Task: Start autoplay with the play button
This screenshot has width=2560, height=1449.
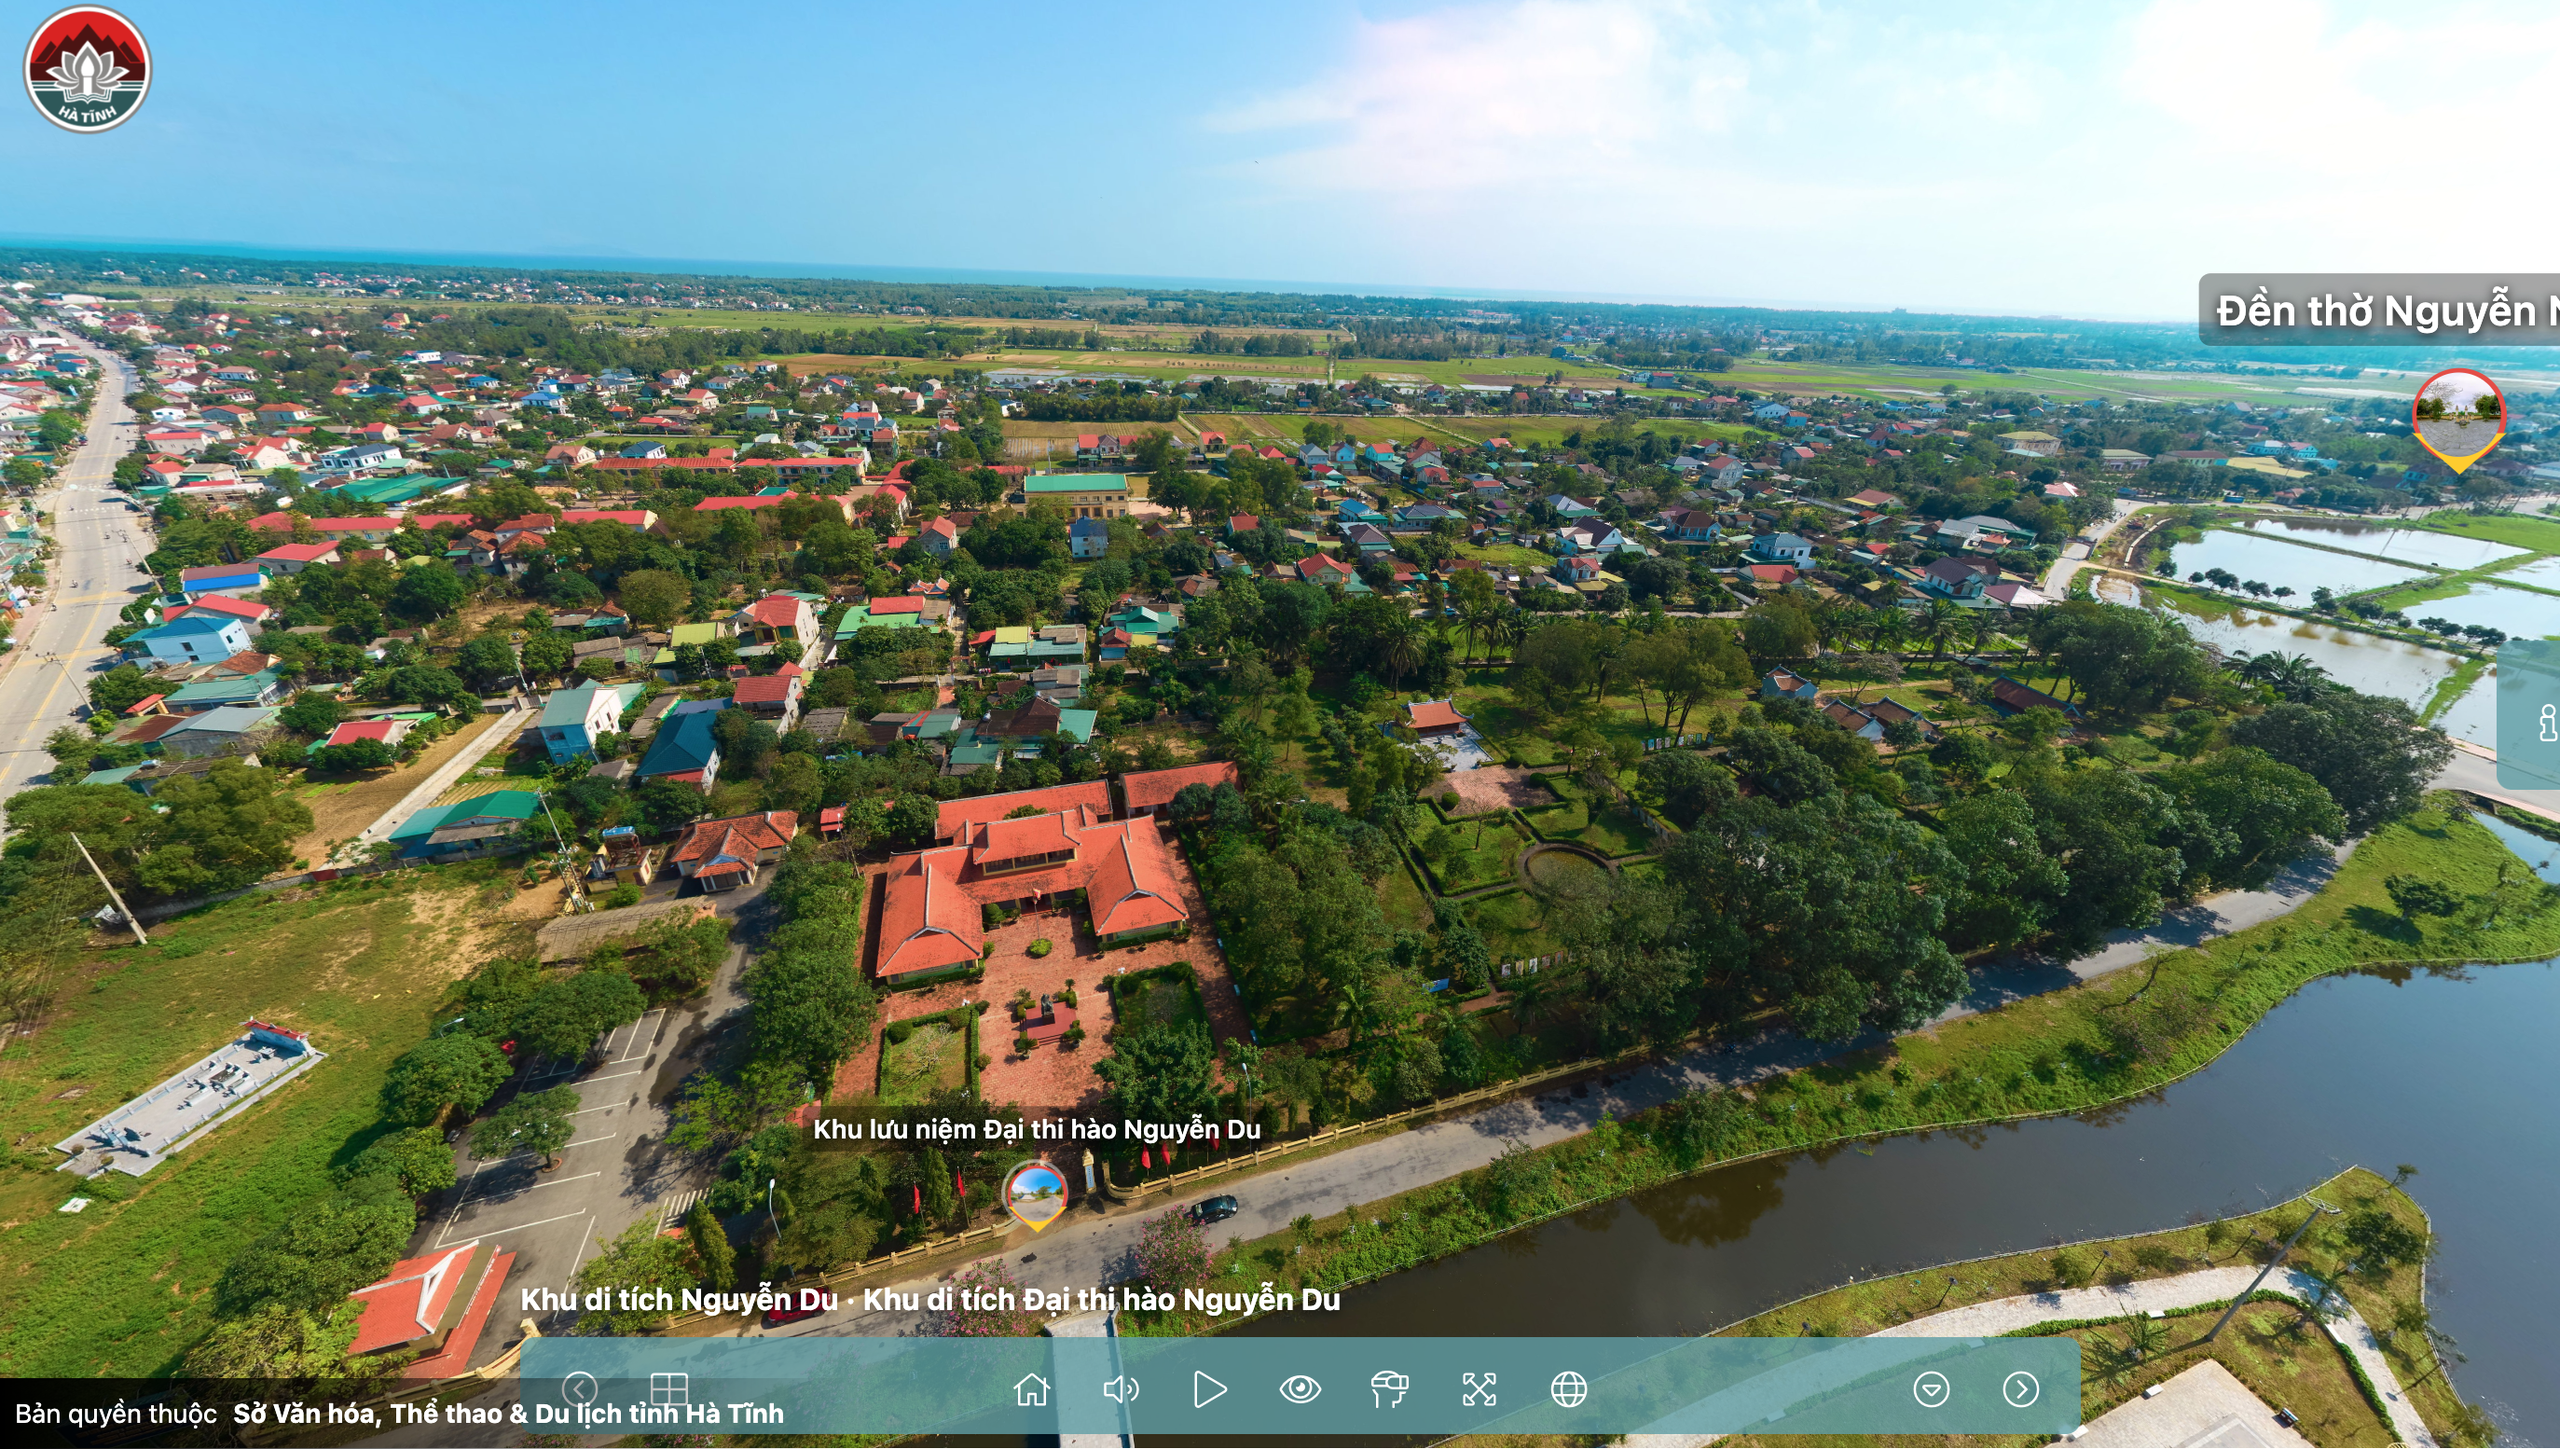Action: tap(1210, 1389)
